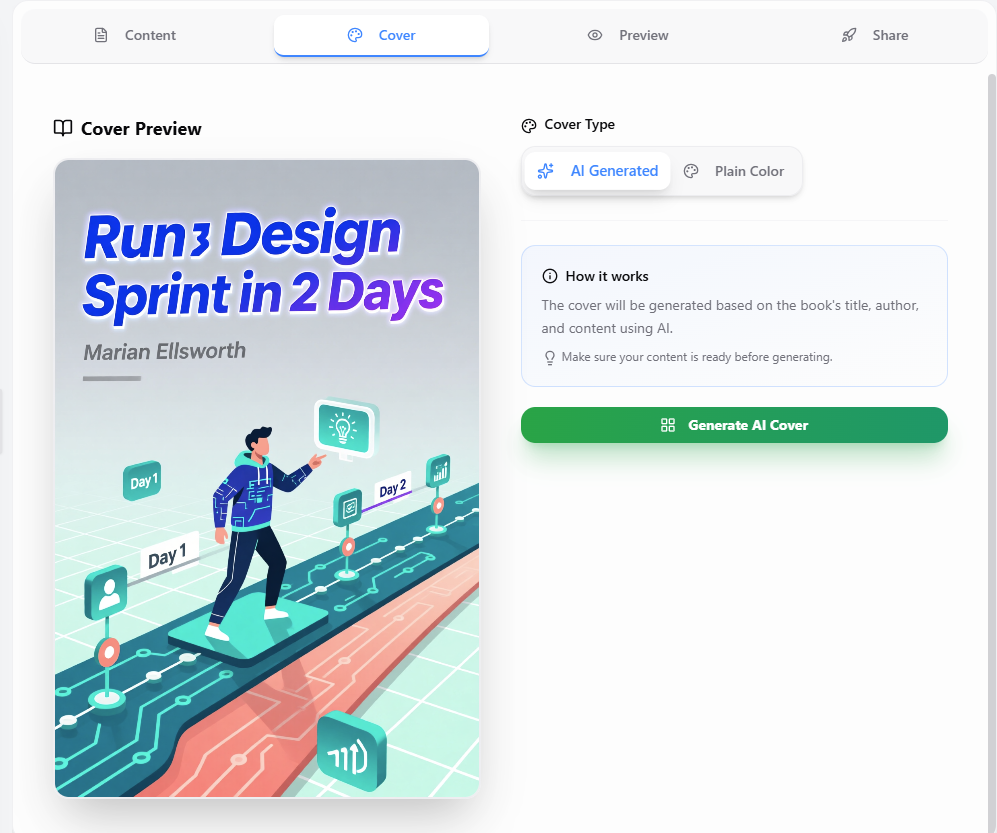Click the sparkle icon in AI Generated
Viewport: 997px width, 833px height.
point(545,171)
